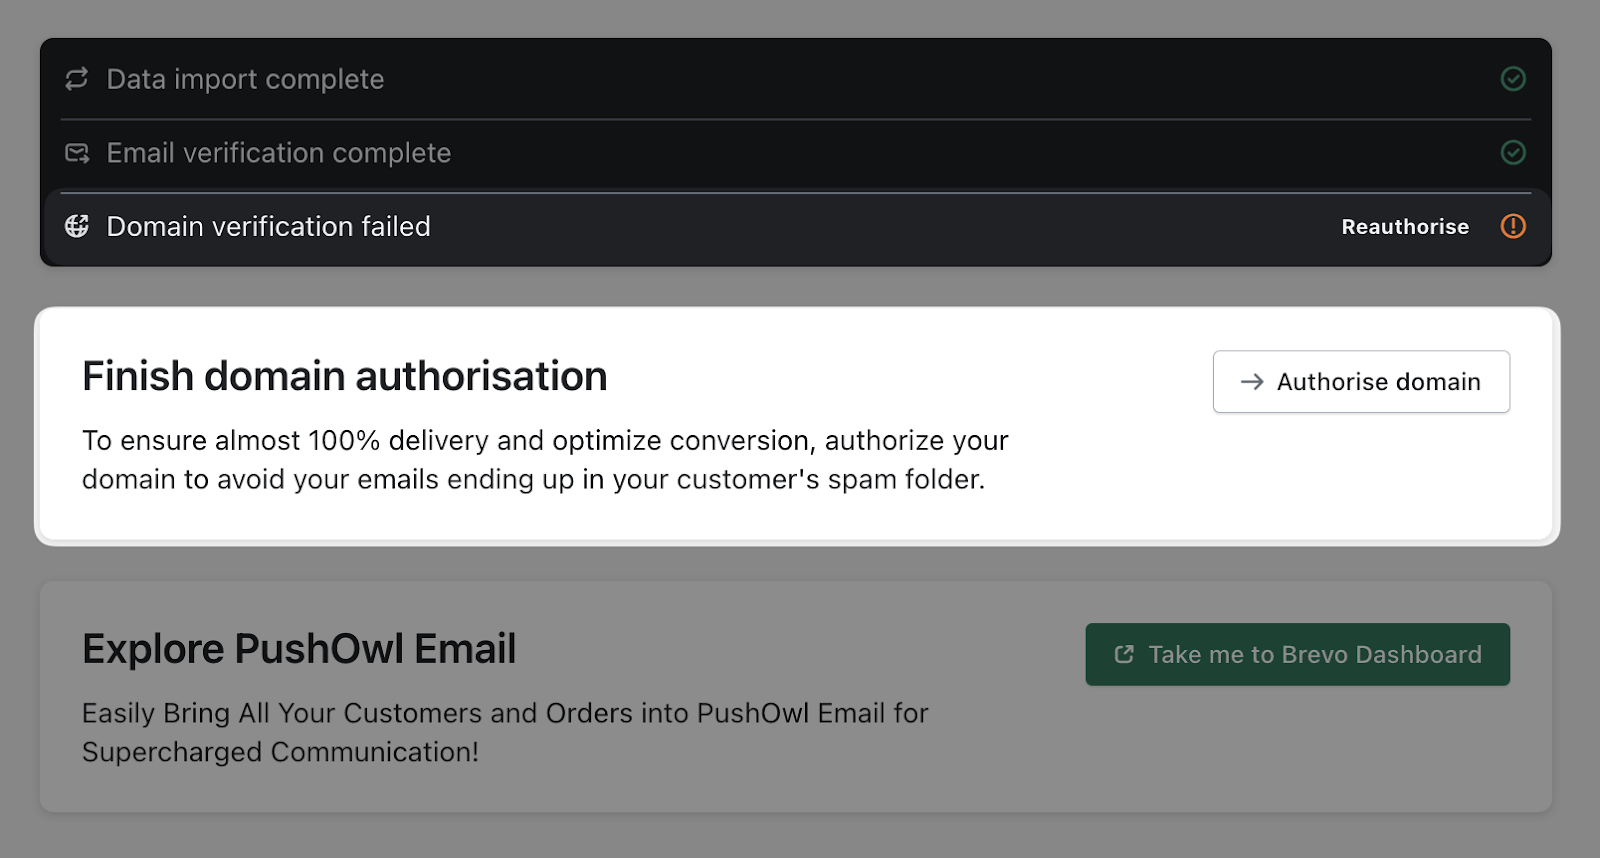
Task: Click the Explore PushOwl Email heading
Action: [299, 649]
